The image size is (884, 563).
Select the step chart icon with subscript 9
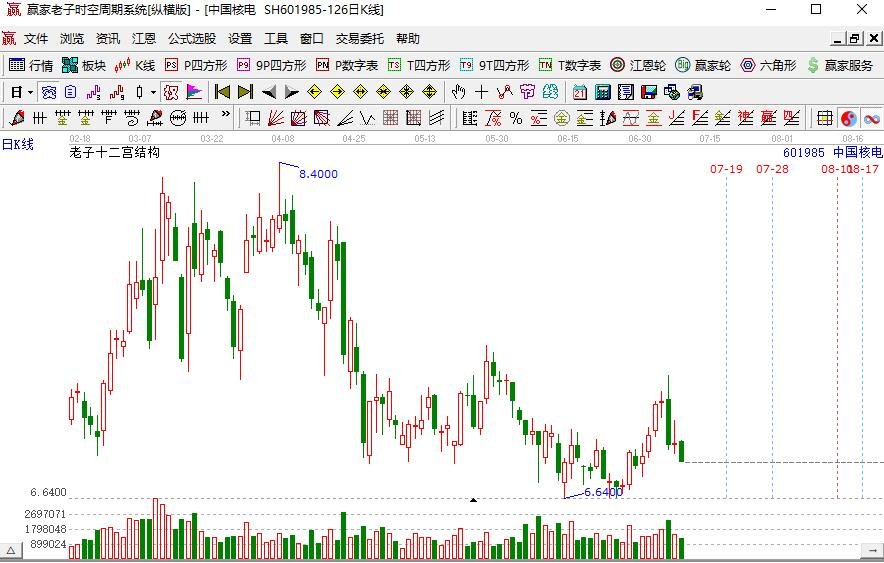tap(117, 92)
